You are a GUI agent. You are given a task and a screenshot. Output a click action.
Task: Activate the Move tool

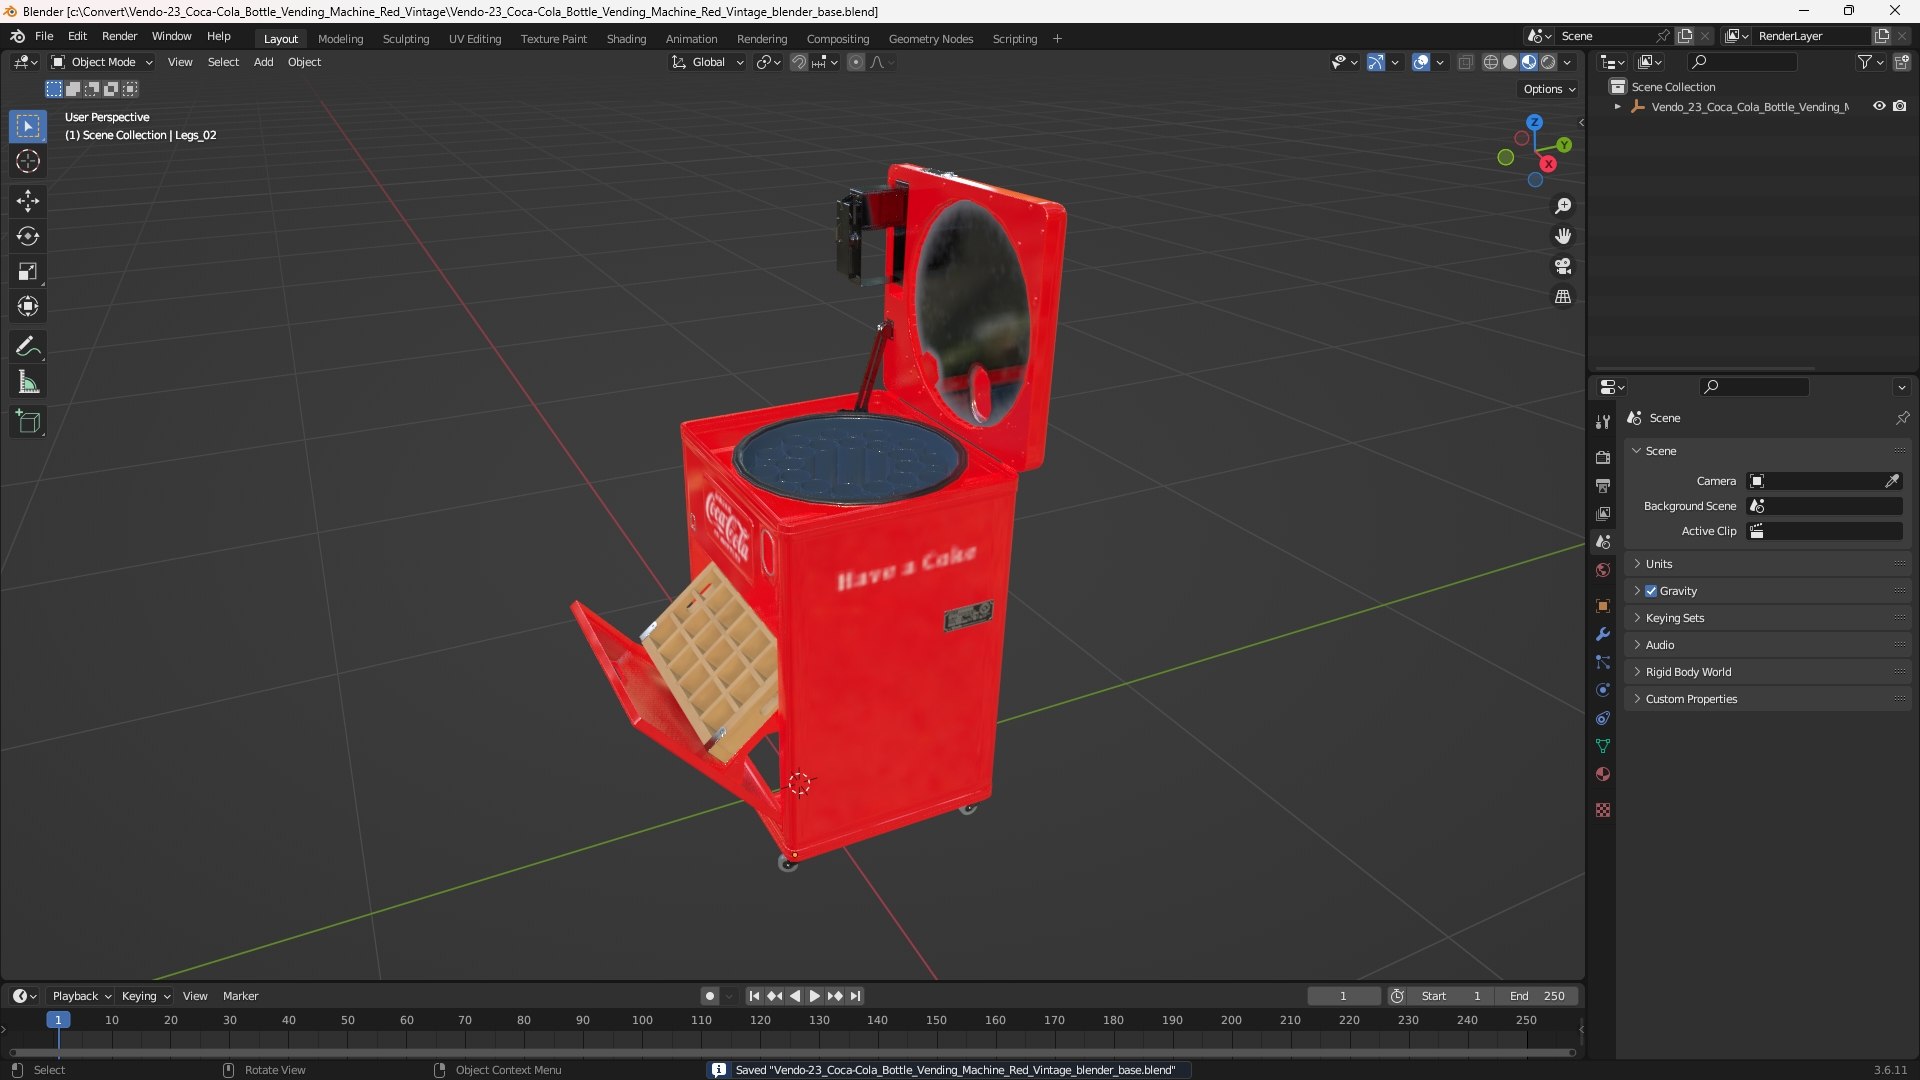[x=28, y=201]
